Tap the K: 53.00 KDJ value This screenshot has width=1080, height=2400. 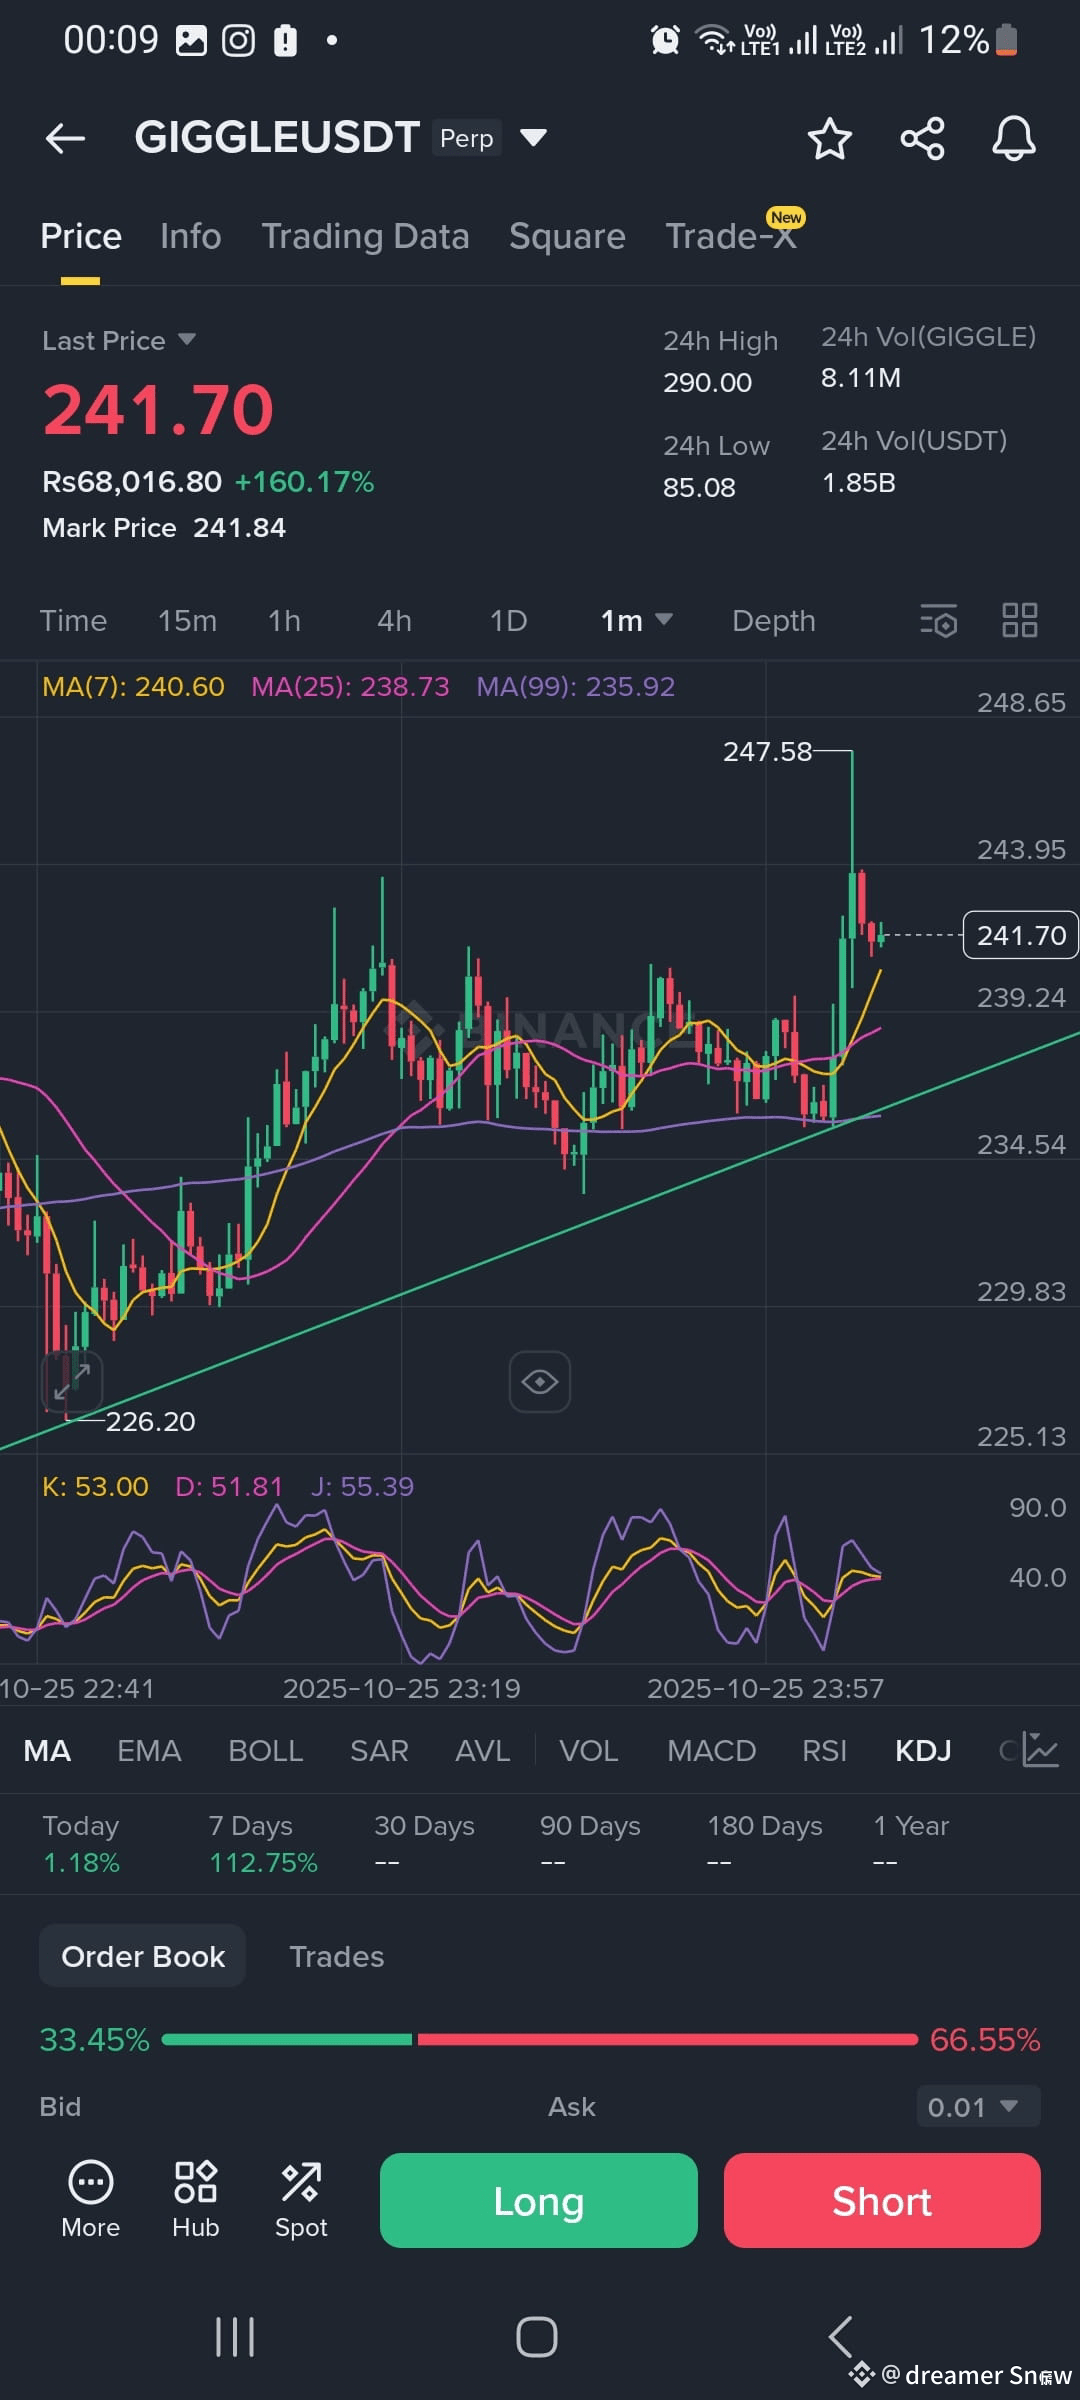(95, 1486)
